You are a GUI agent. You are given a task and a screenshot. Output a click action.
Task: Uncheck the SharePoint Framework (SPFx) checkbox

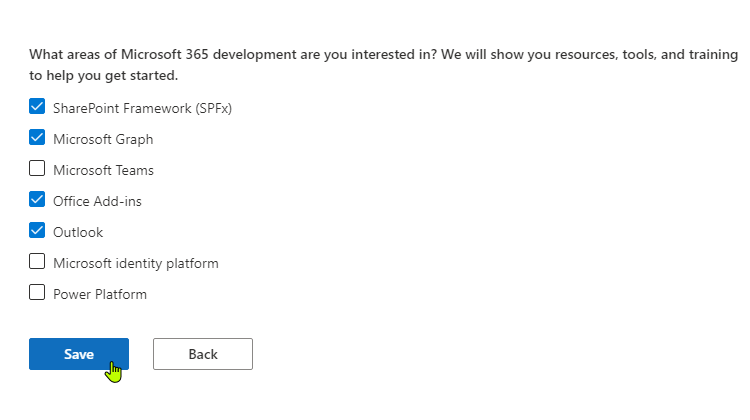[37, 107]
